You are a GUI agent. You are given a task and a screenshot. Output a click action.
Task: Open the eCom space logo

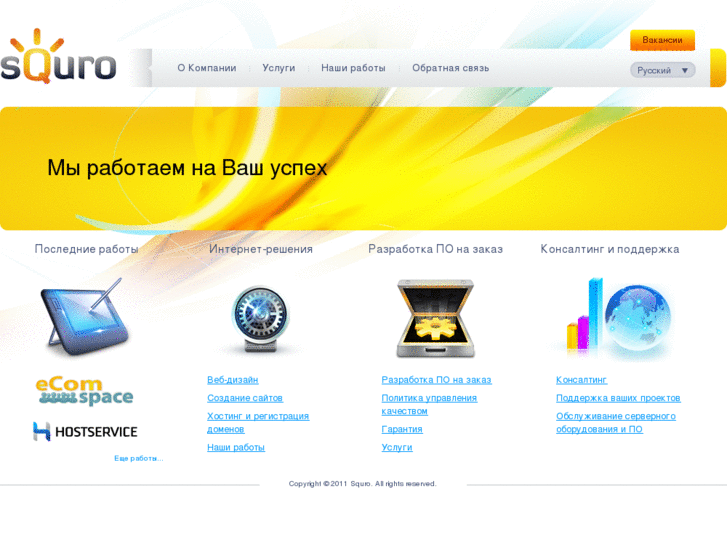(x=84, y=392)
